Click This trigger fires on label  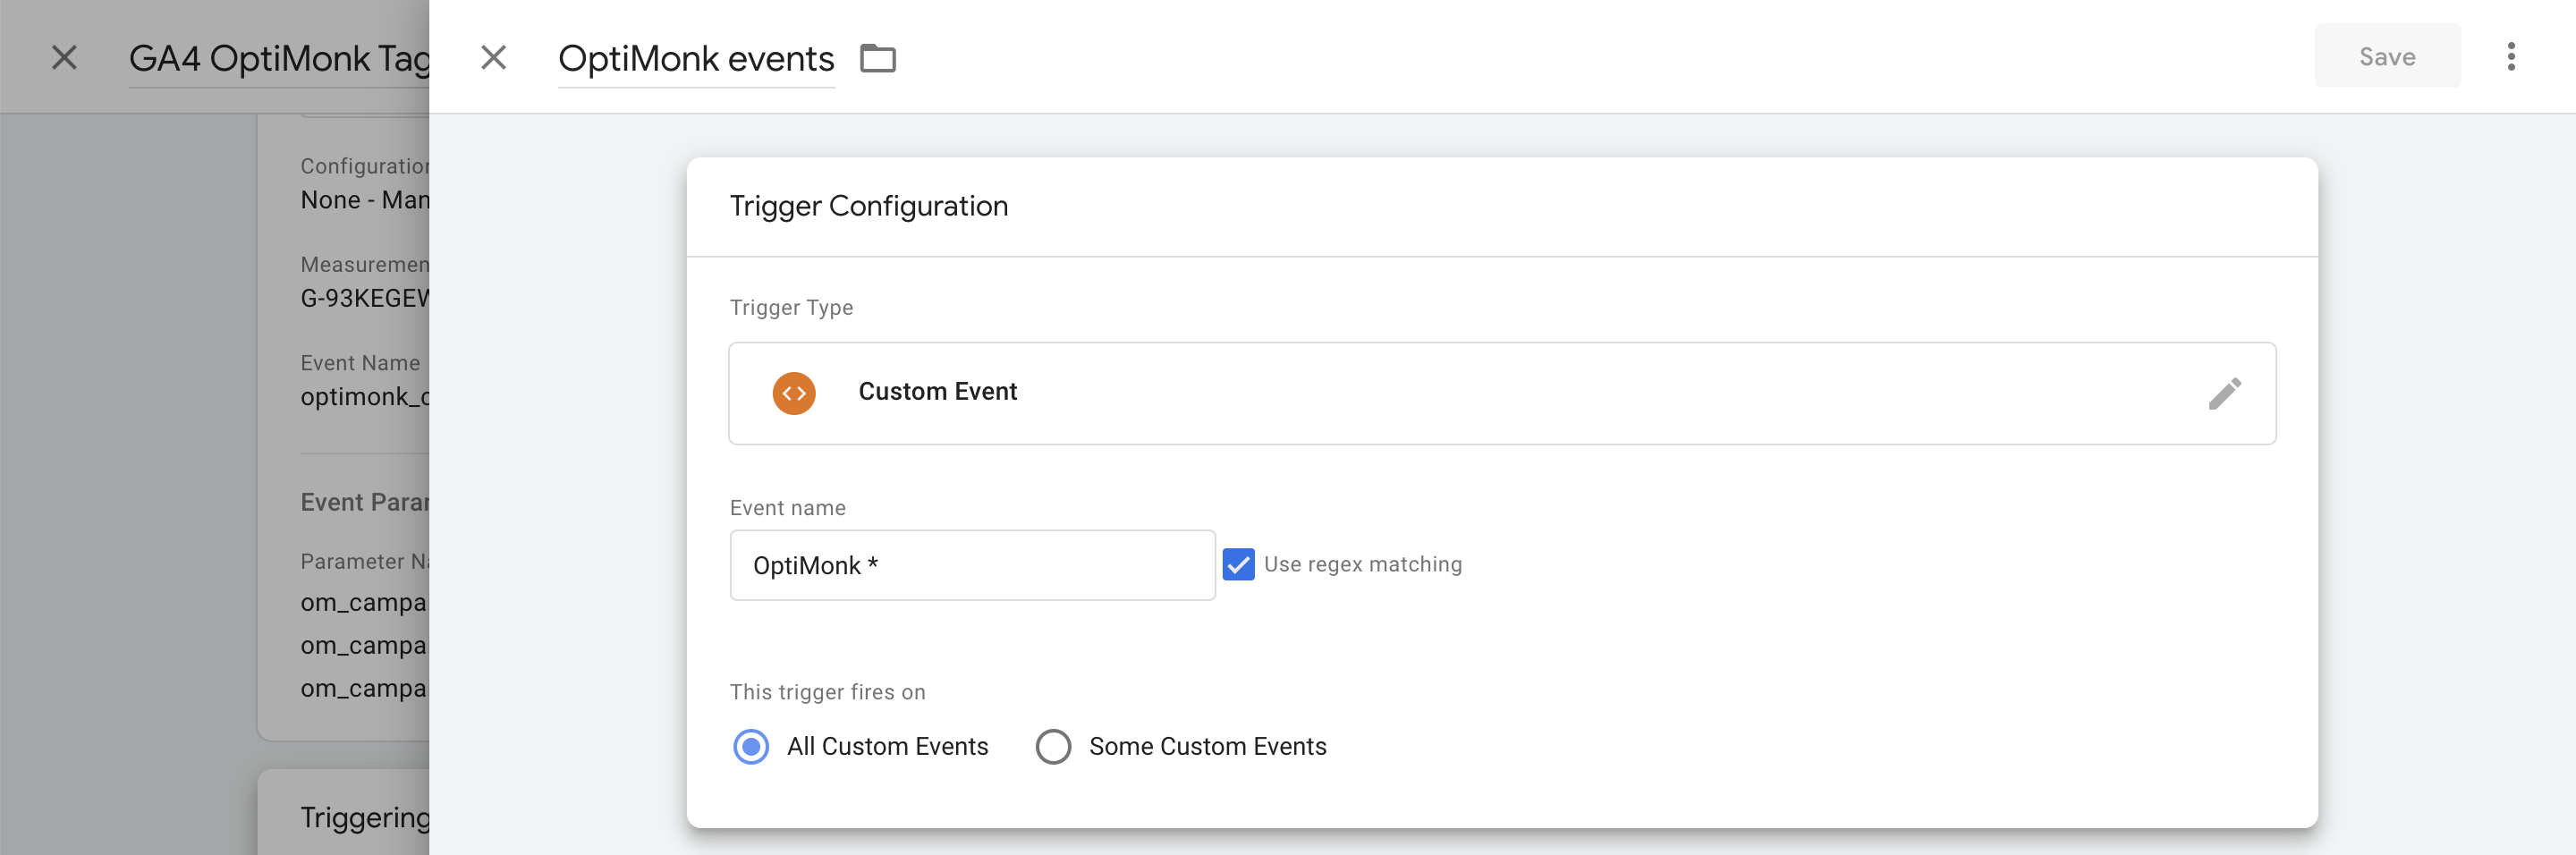tap(827, 692)
